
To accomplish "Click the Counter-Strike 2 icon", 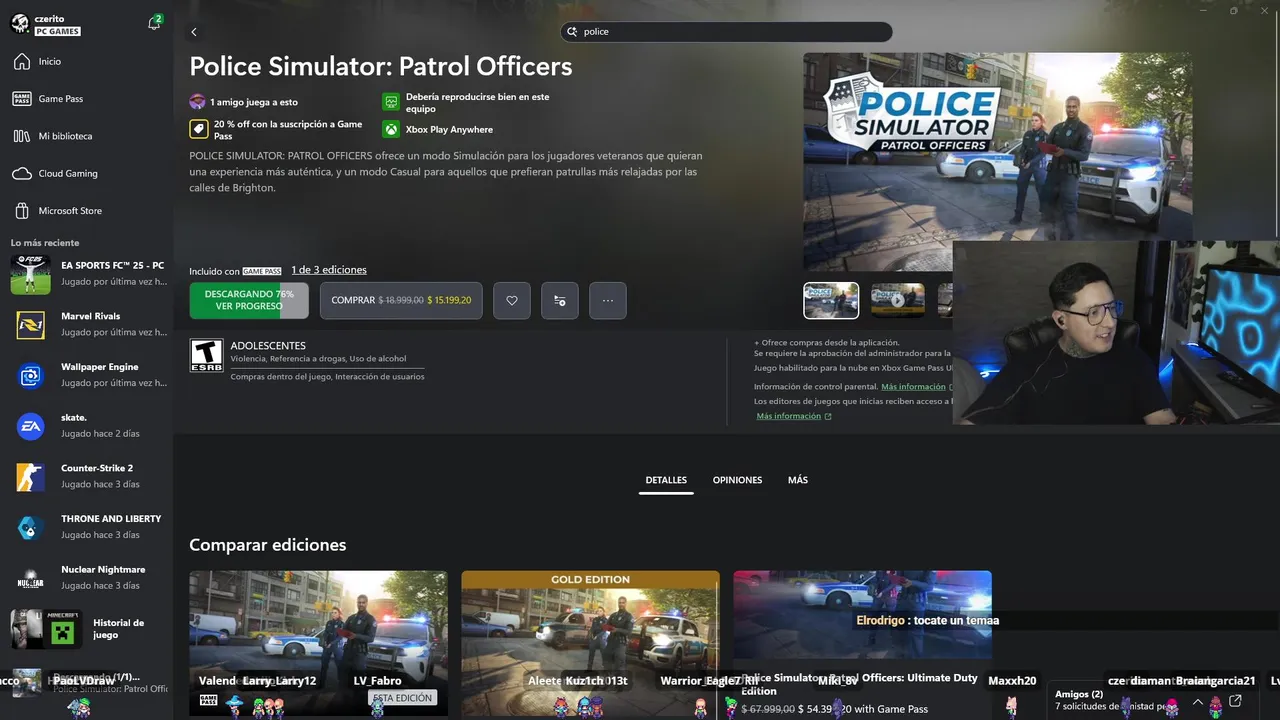I will point(30,477).
